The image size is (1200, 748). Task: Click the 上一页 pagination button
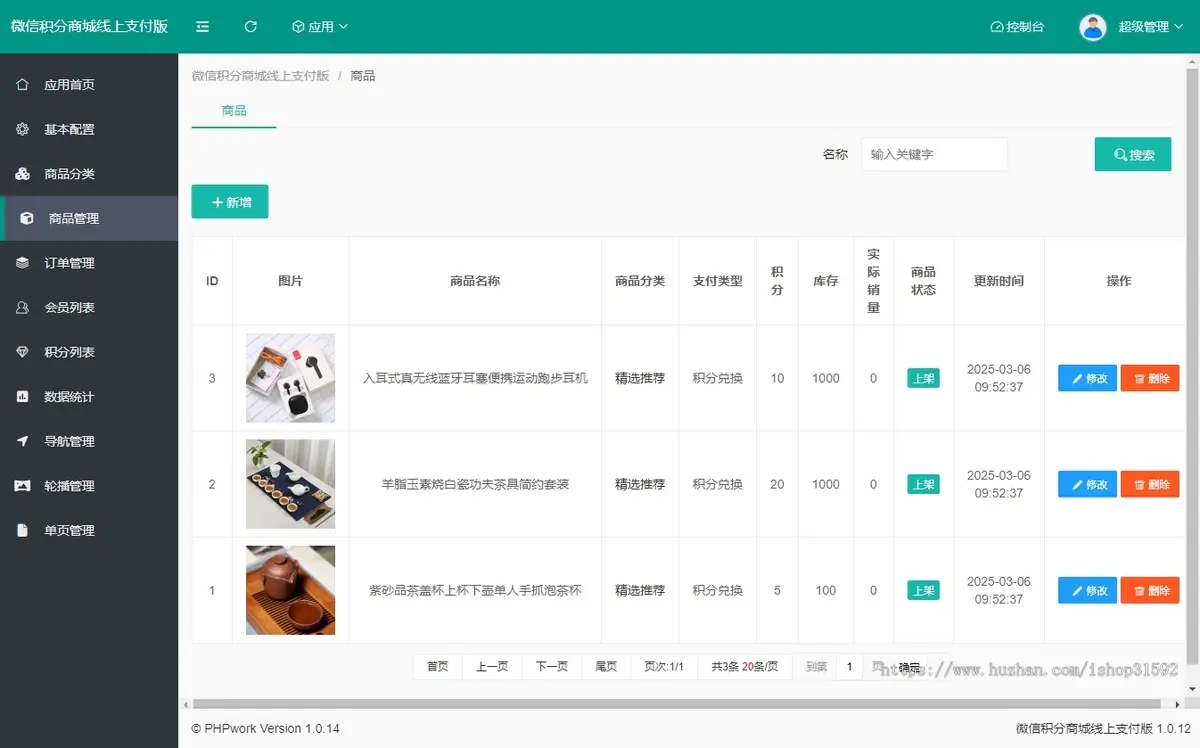[x=492, y=666]
